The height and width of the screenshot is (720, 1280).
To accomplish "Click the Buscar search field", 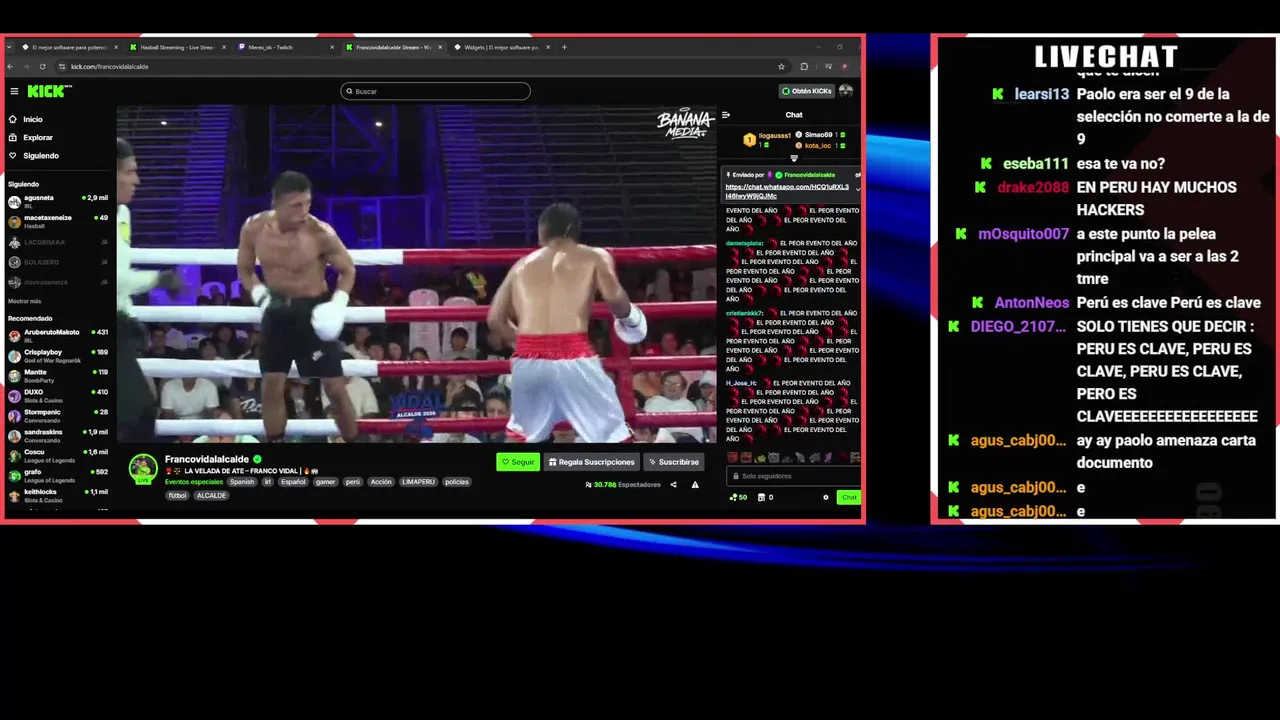I will click(x=435, y=91).
